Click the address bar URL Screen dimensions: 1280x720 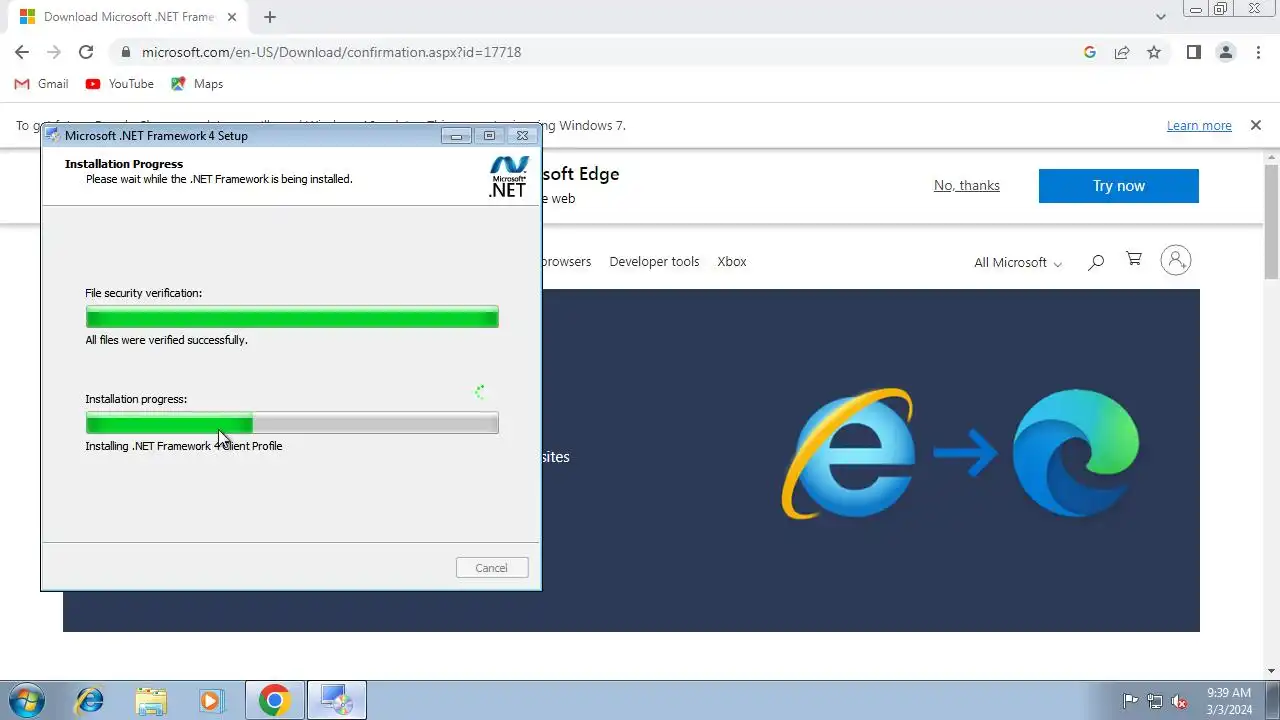pos(331,52)
